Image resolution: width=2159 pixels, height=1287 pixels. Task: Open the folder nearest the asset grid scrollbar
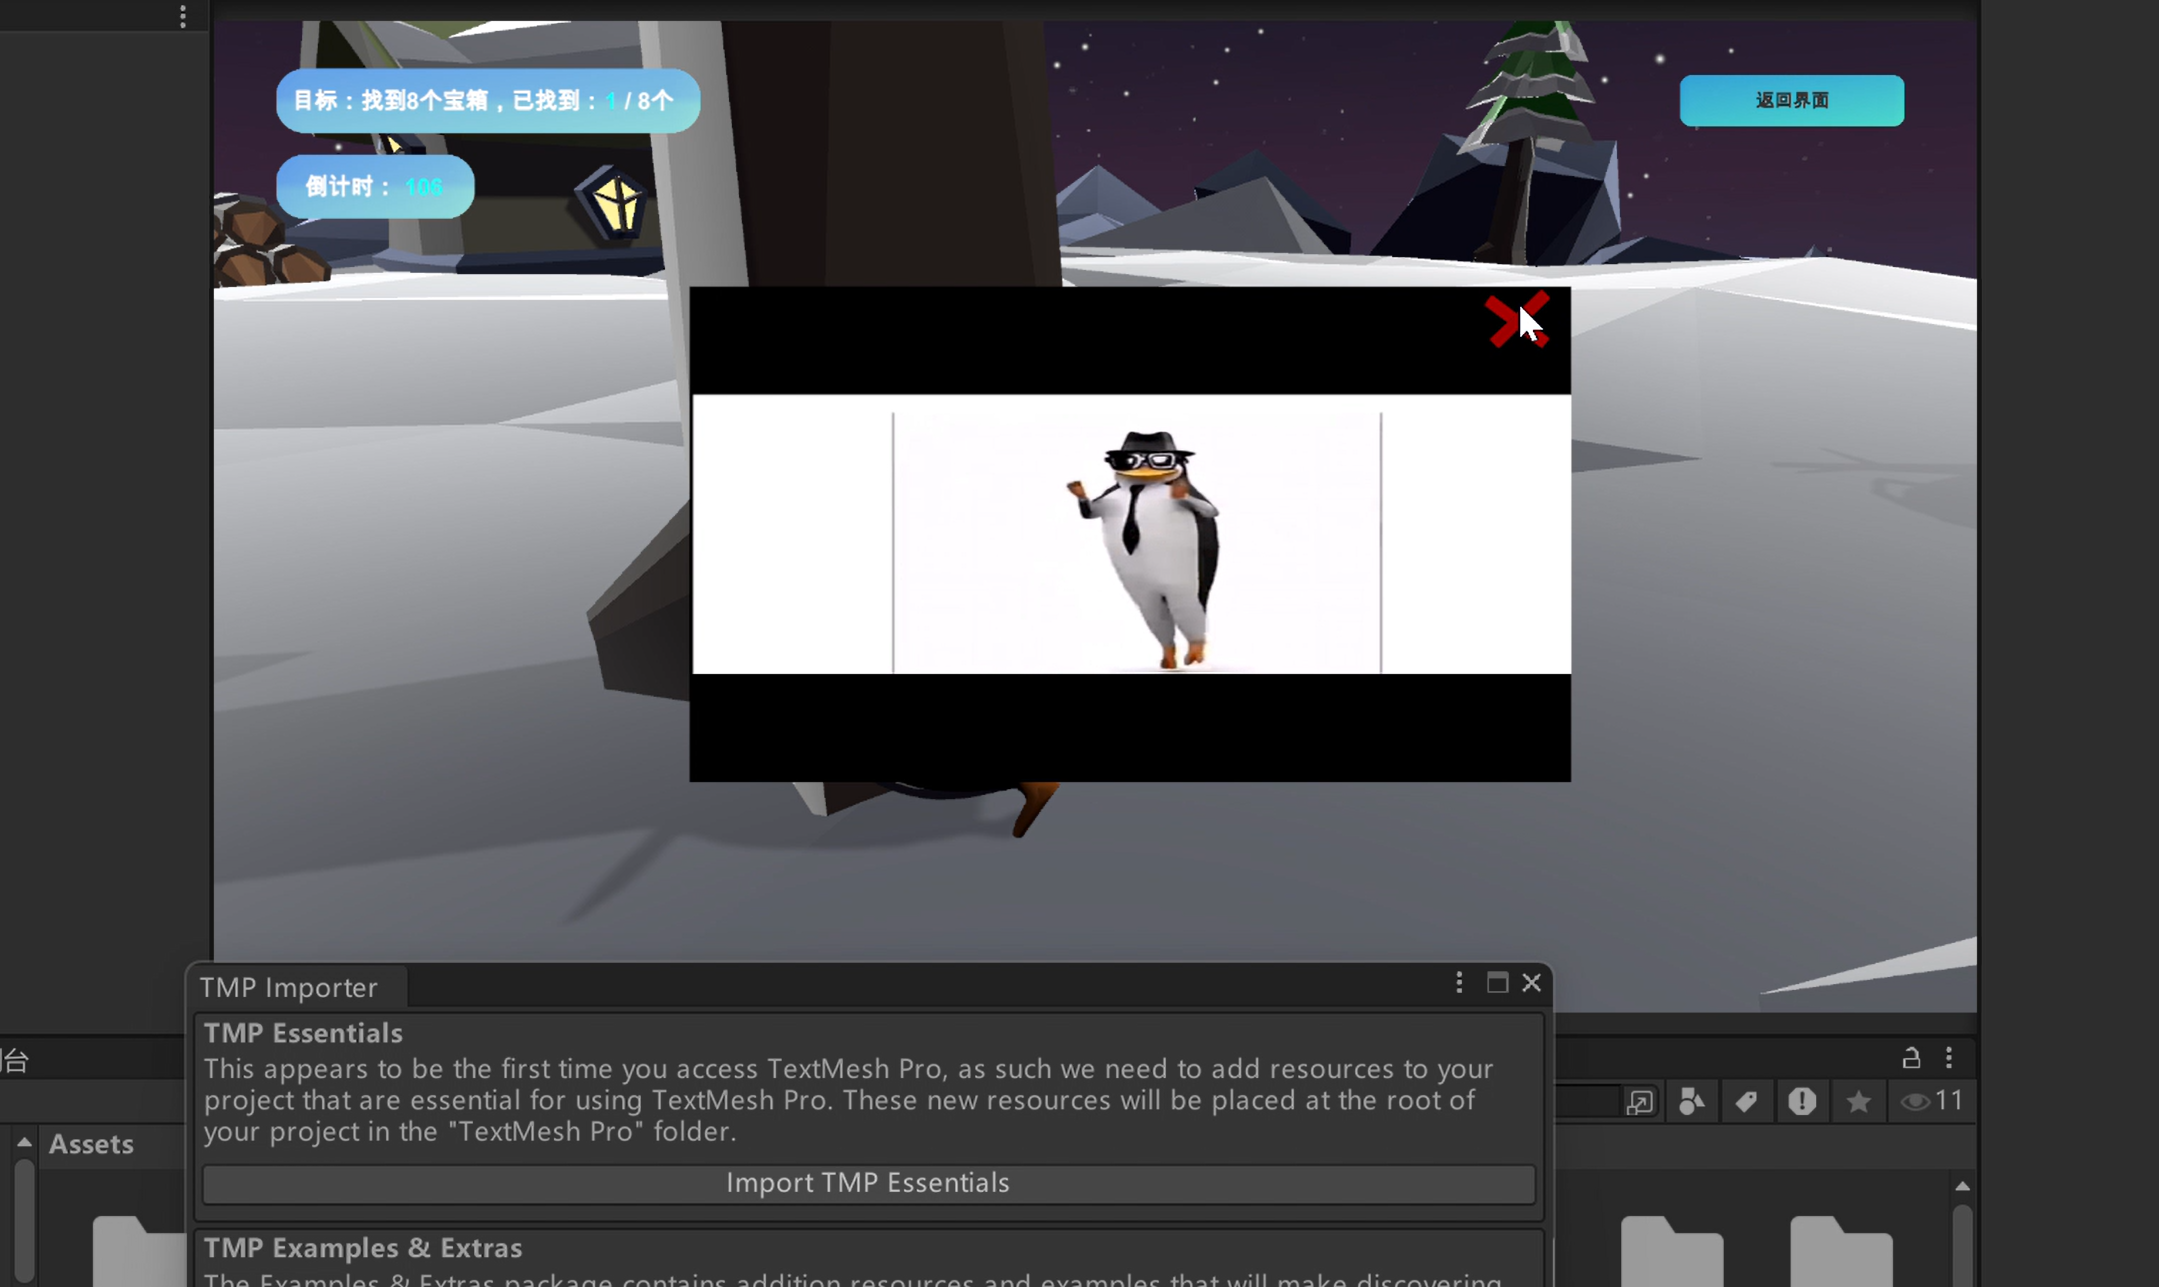pos(1840,1251)
